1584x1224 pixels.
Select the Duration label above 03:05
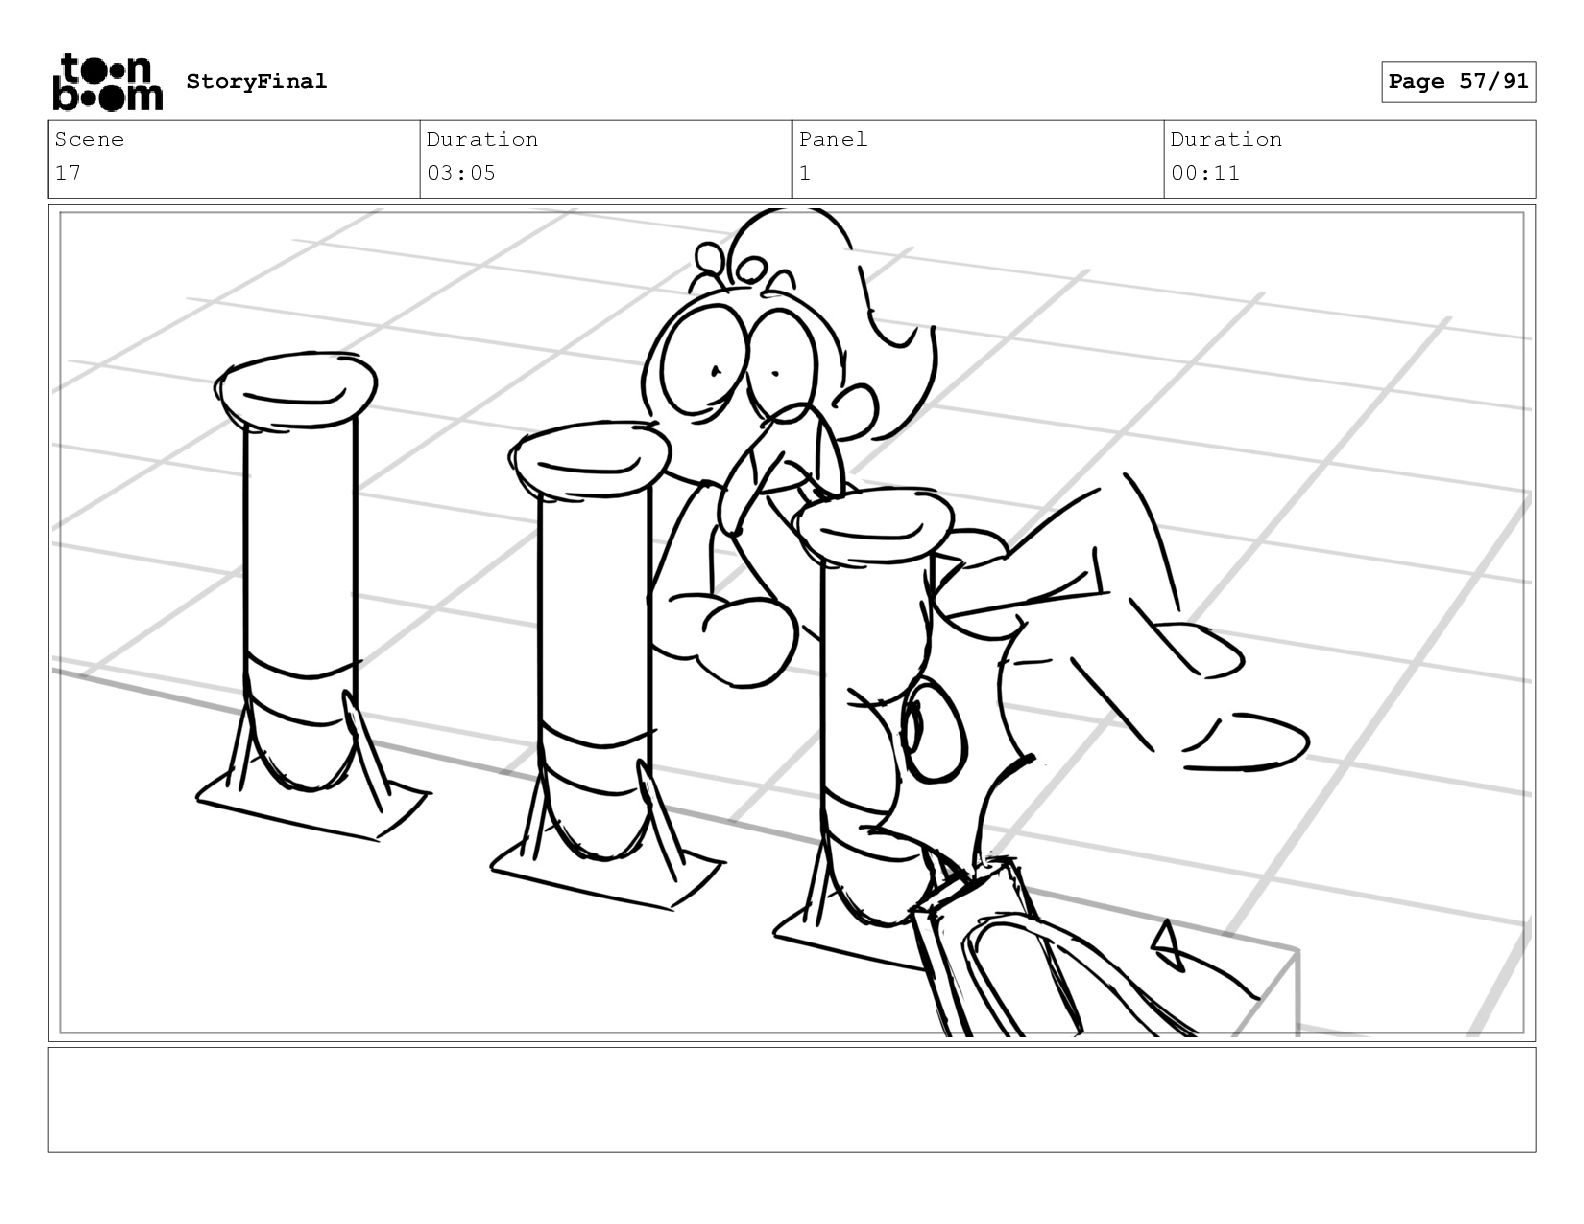pos(482,140)
